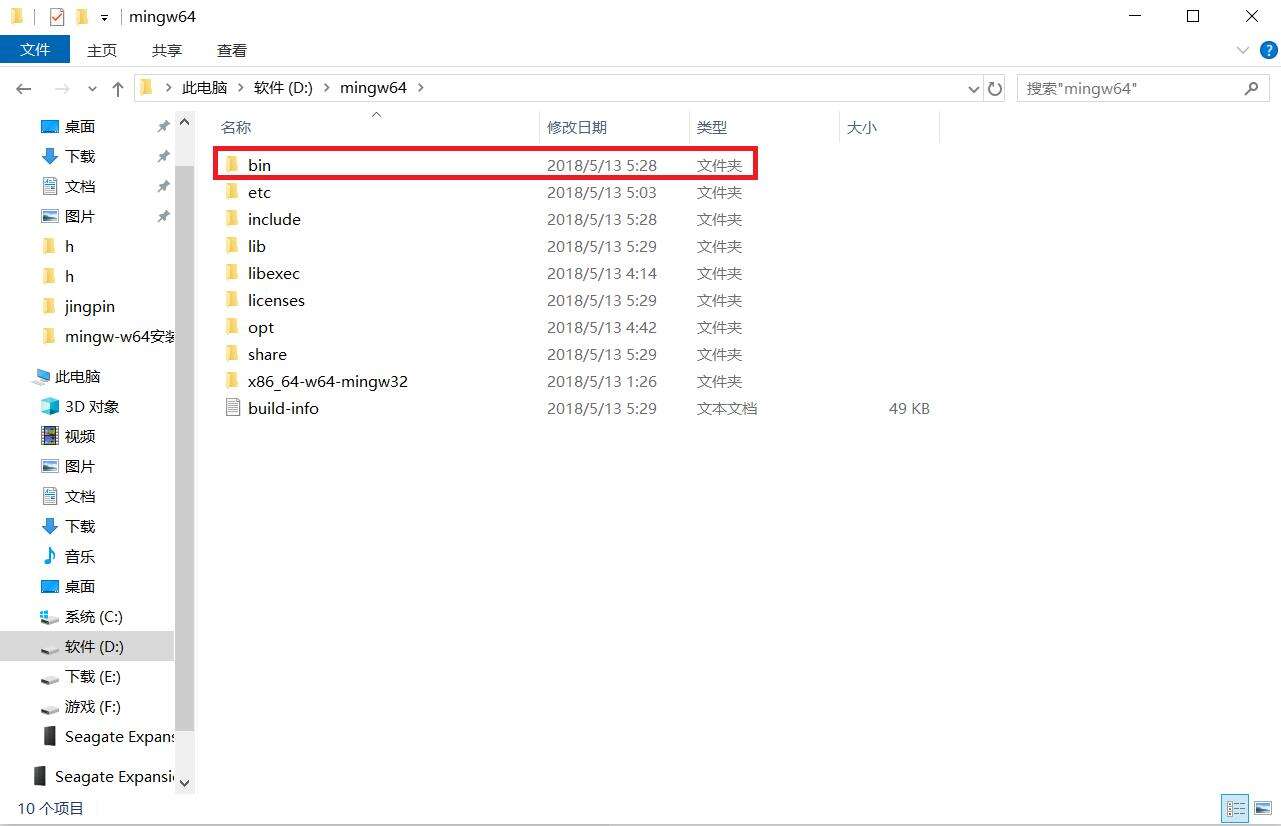Select the licenses folder icon

coord(233,300)
